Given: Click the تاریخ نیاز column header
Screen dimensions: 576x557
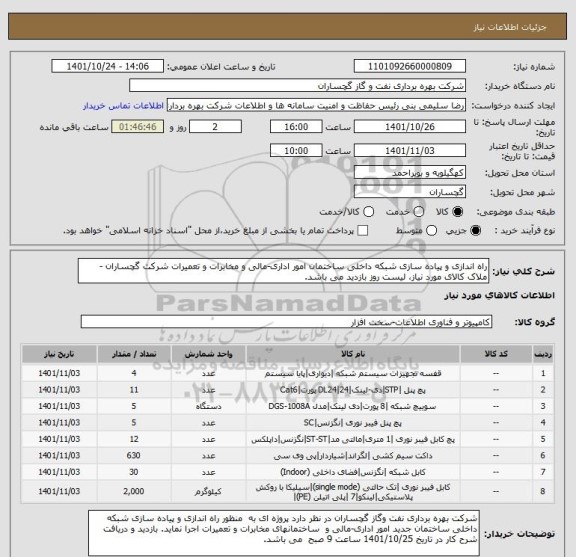Looking at the screenshot, I should tap(59, 354).
